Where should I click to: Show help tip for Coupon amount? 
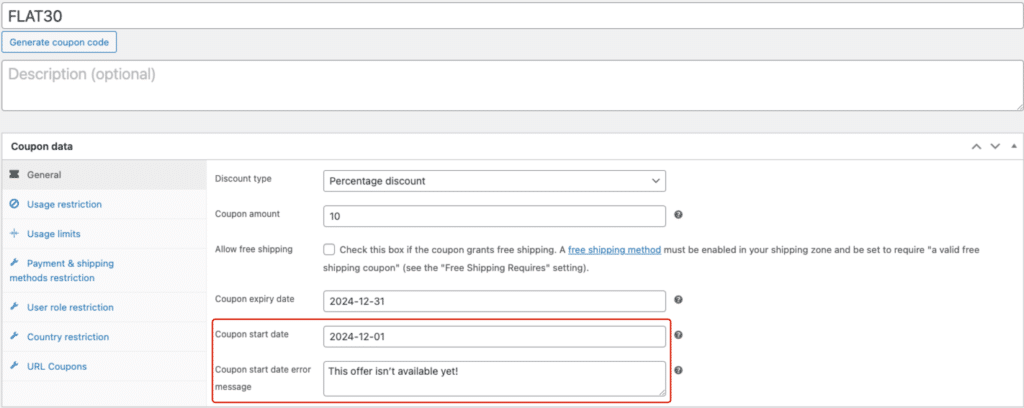679,214
